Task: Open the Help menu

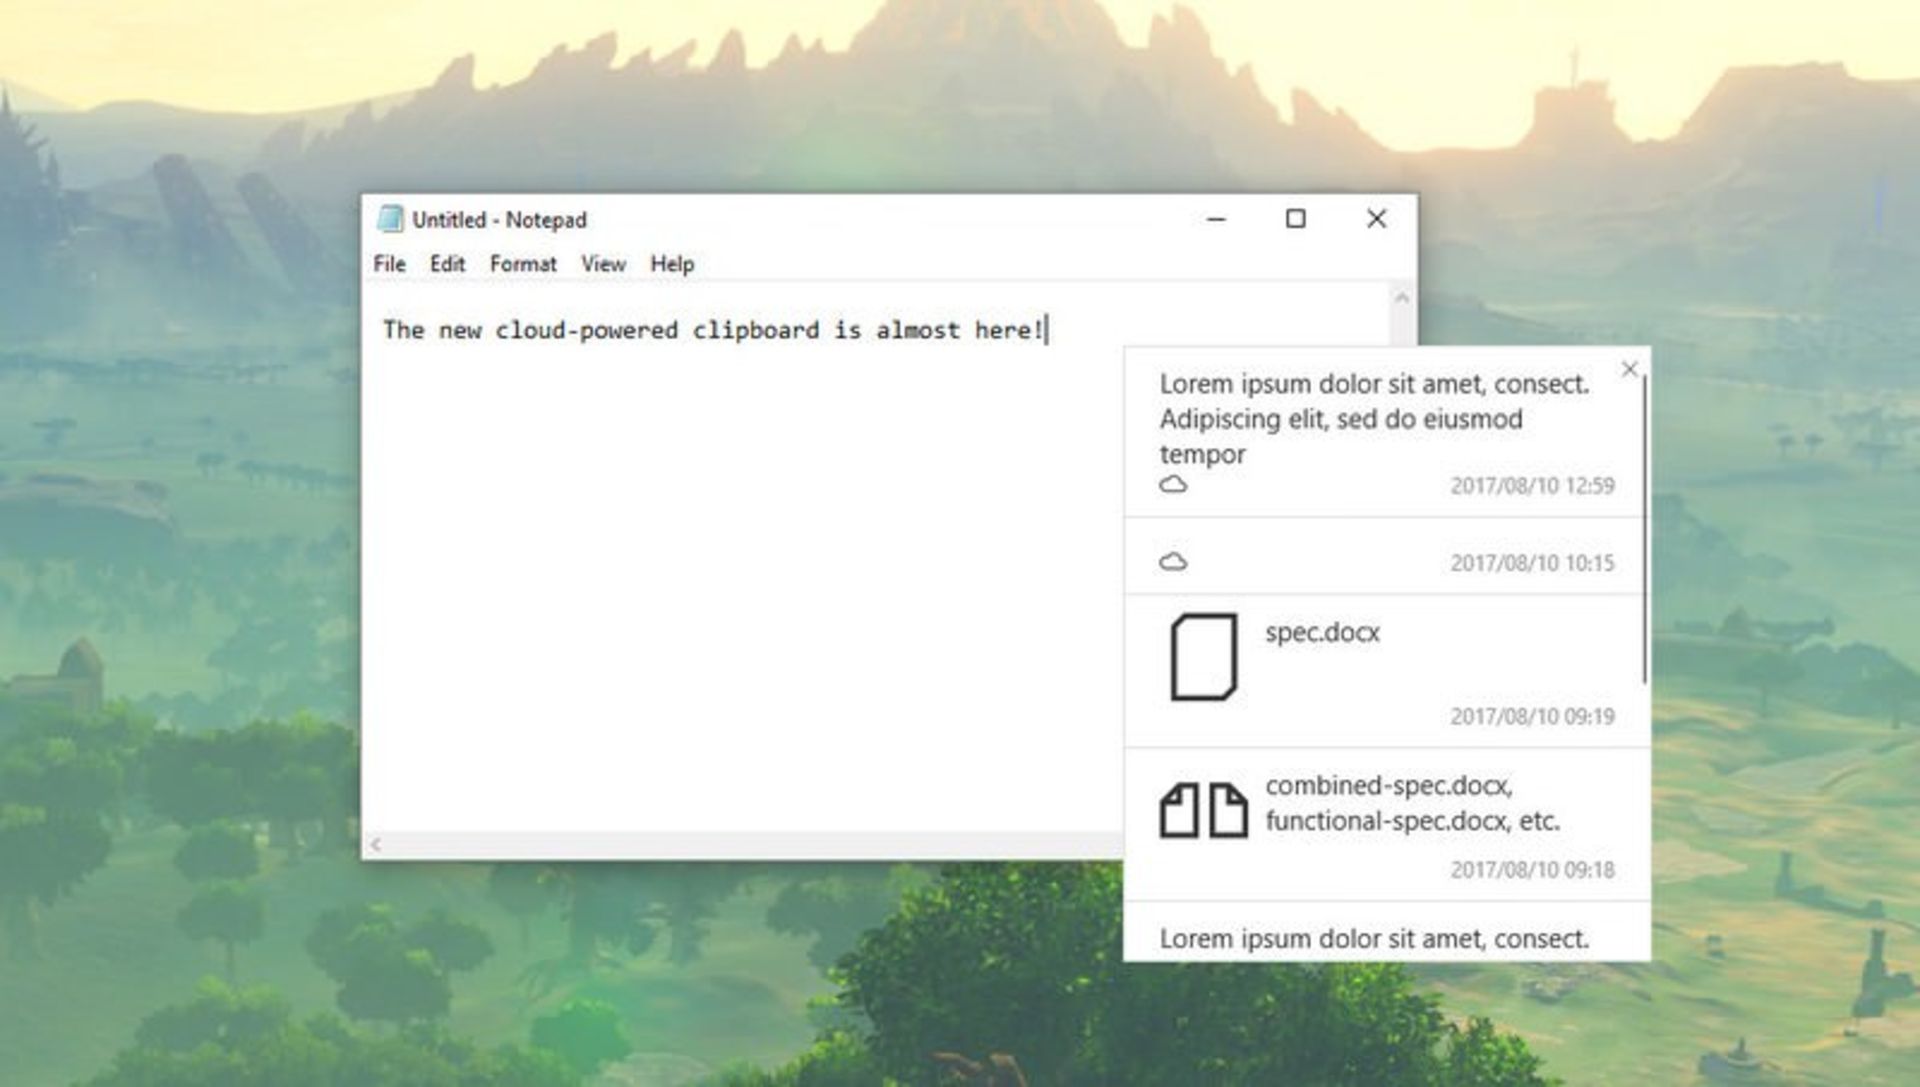Action: pyautogui.click(x=671, y=264)
